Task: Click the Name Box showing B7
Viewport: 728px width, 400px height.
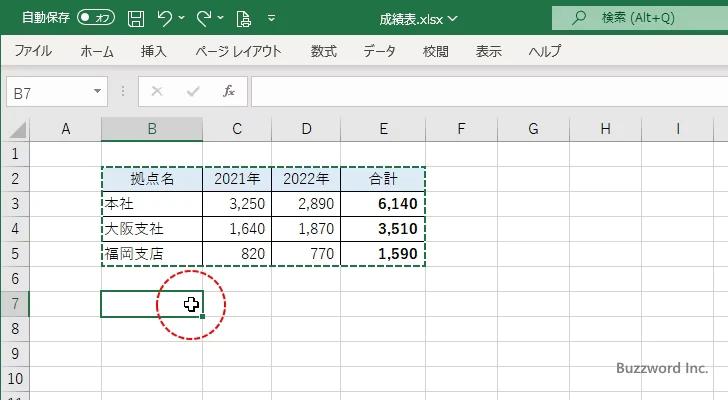Action: click(49, 92)
